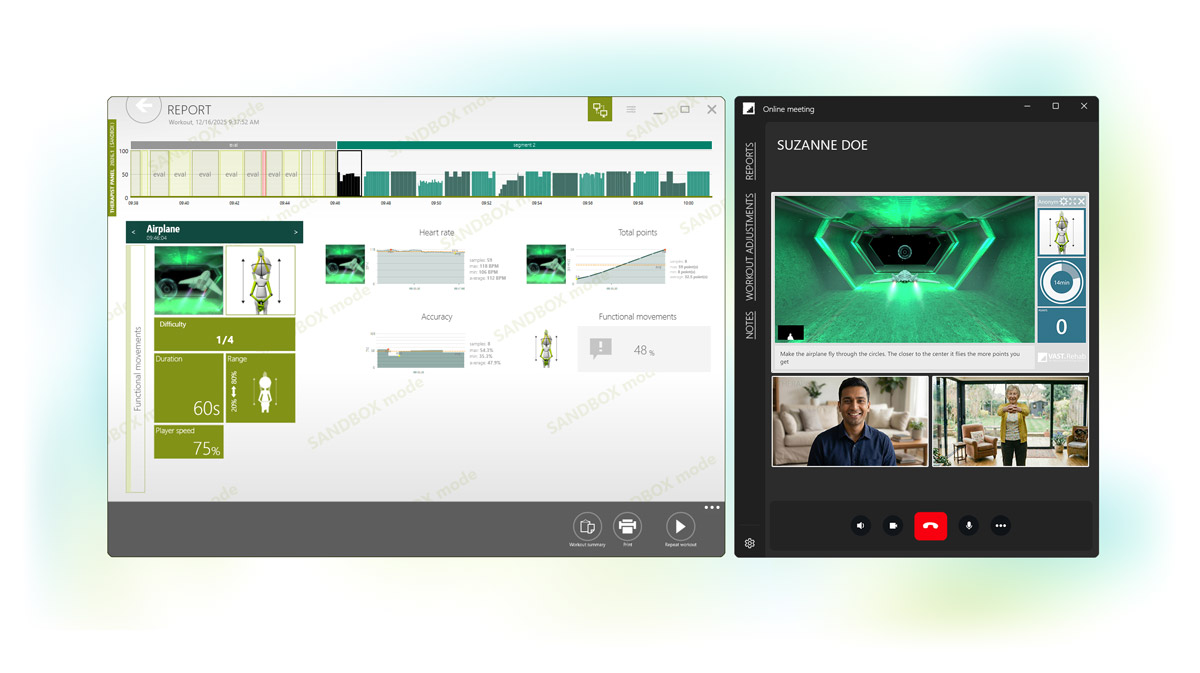1200x673 pixels.
Task: Select the therapist's video feed
Action: pyautogui.click(x=850, y=421)
